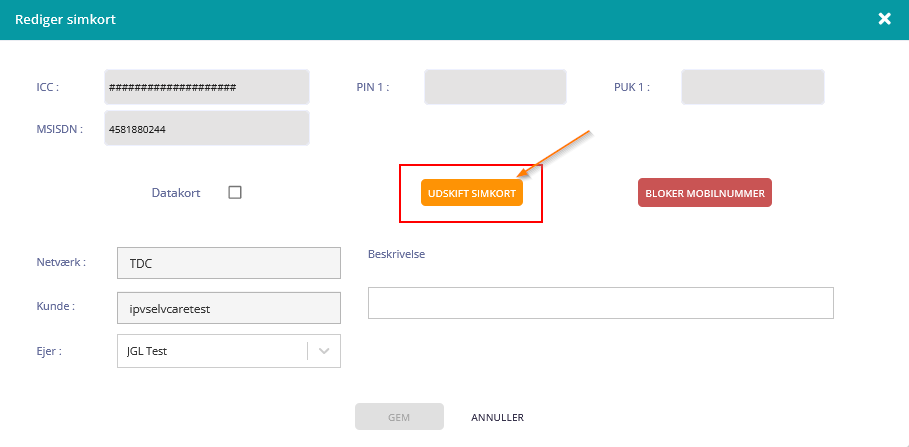The width and height of the screenshot is (909, 447).
Task: Click the Rediger simkort title text
Action: point(66,19)
